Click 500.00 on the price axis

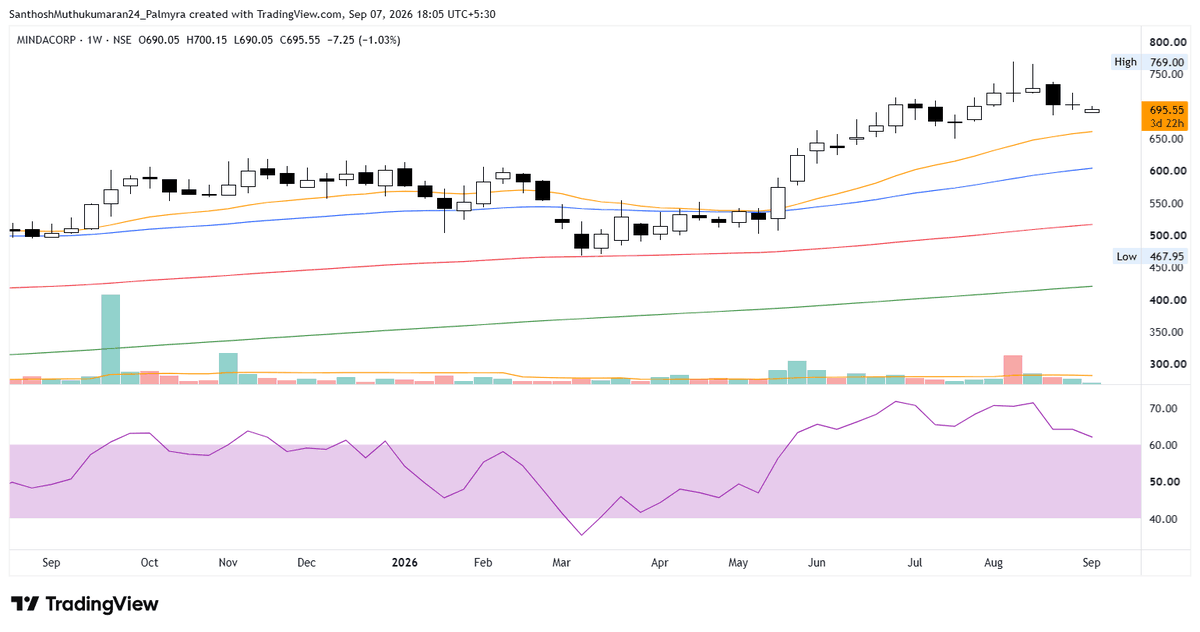(x=1167, y=236)
